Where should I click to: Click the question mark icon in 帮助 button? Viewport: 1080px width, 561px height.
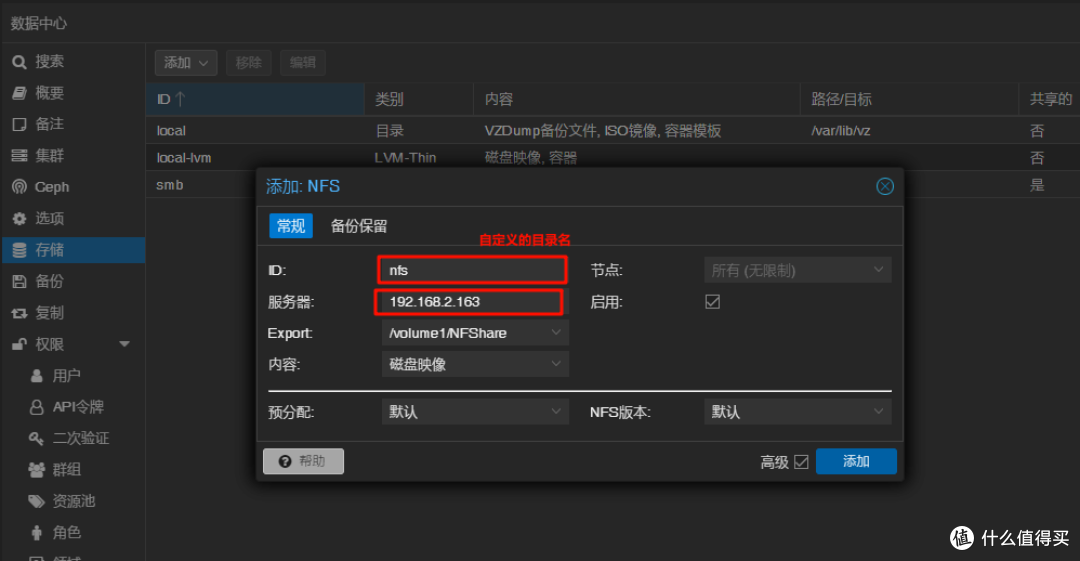tap(285, 461)
